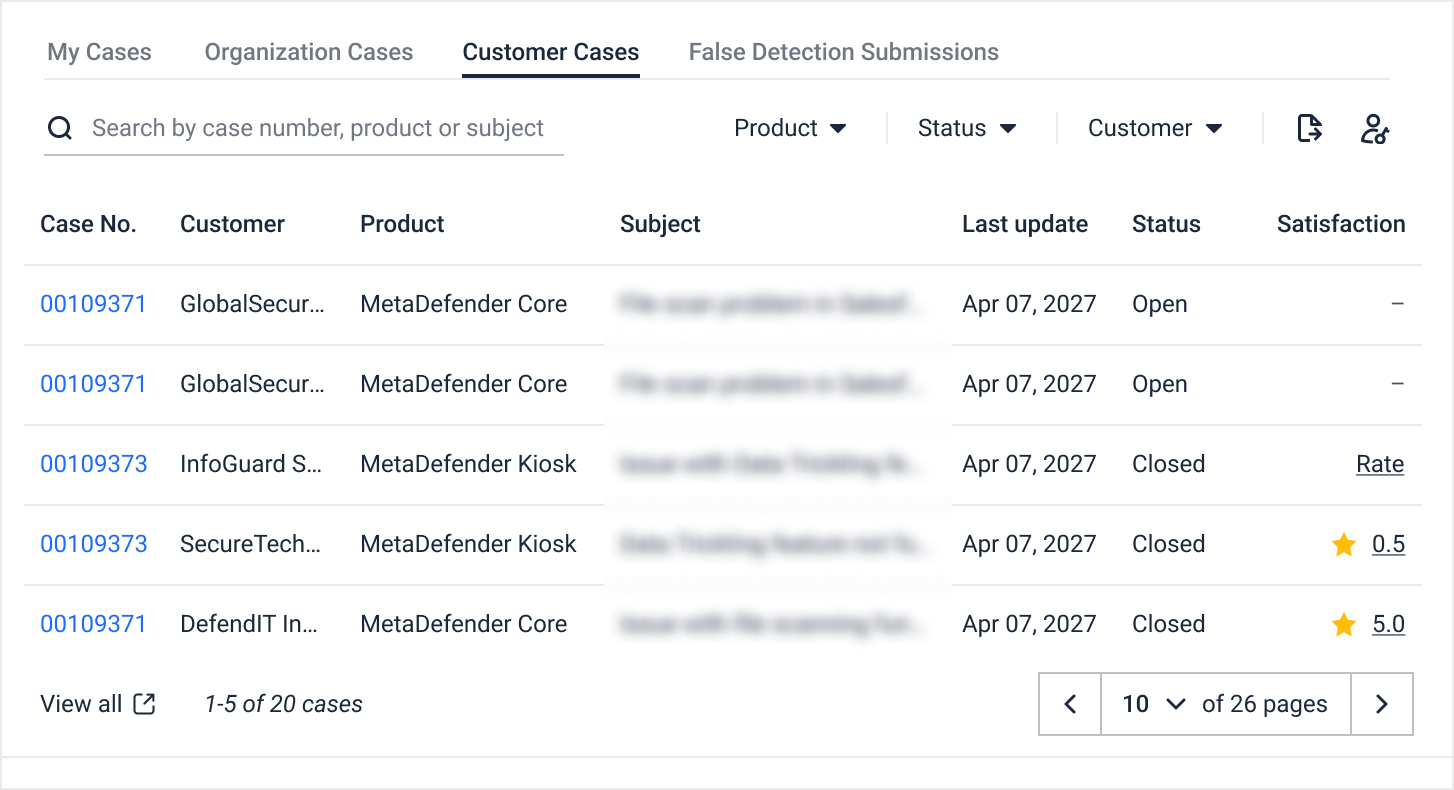Switch to the Organization Cases tab

click(309, 52)
